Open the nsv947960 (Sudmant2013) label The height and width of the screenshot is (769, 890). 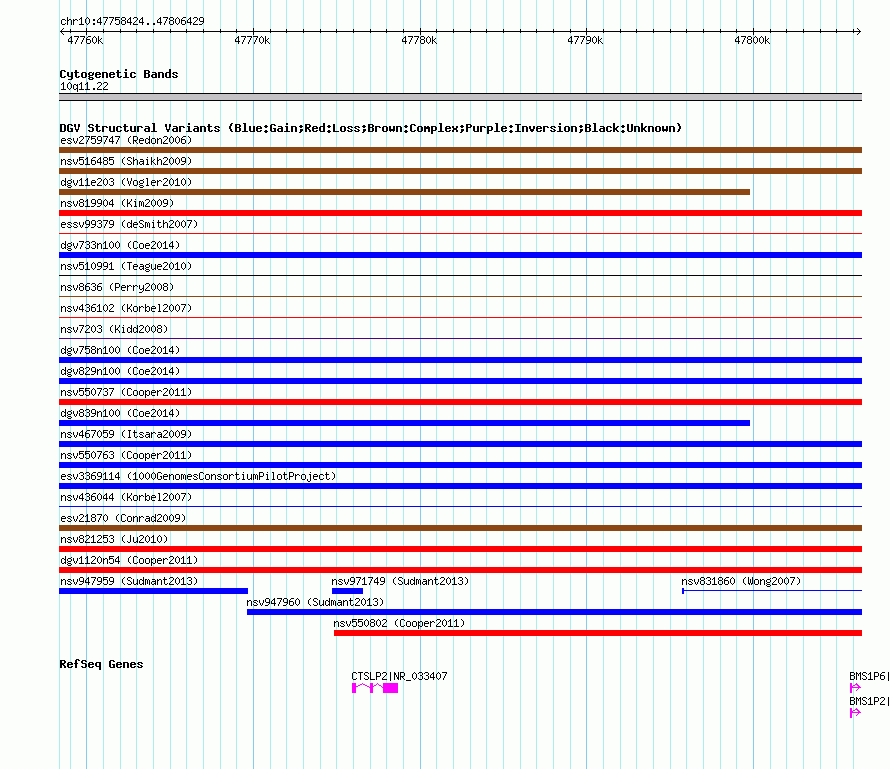tap(315, 602)
